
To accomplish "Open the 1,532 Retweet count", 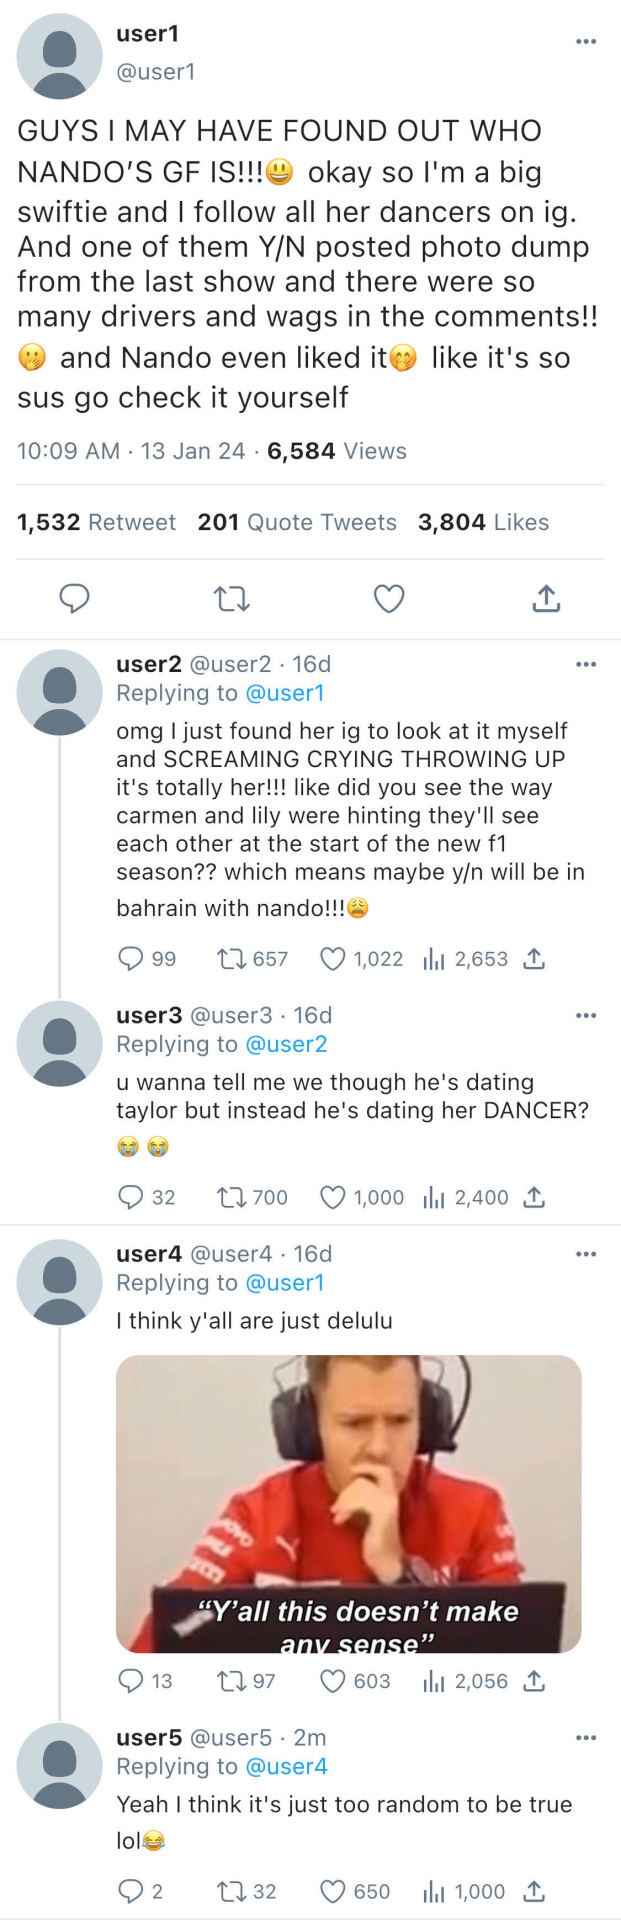I will coord(96,522).
